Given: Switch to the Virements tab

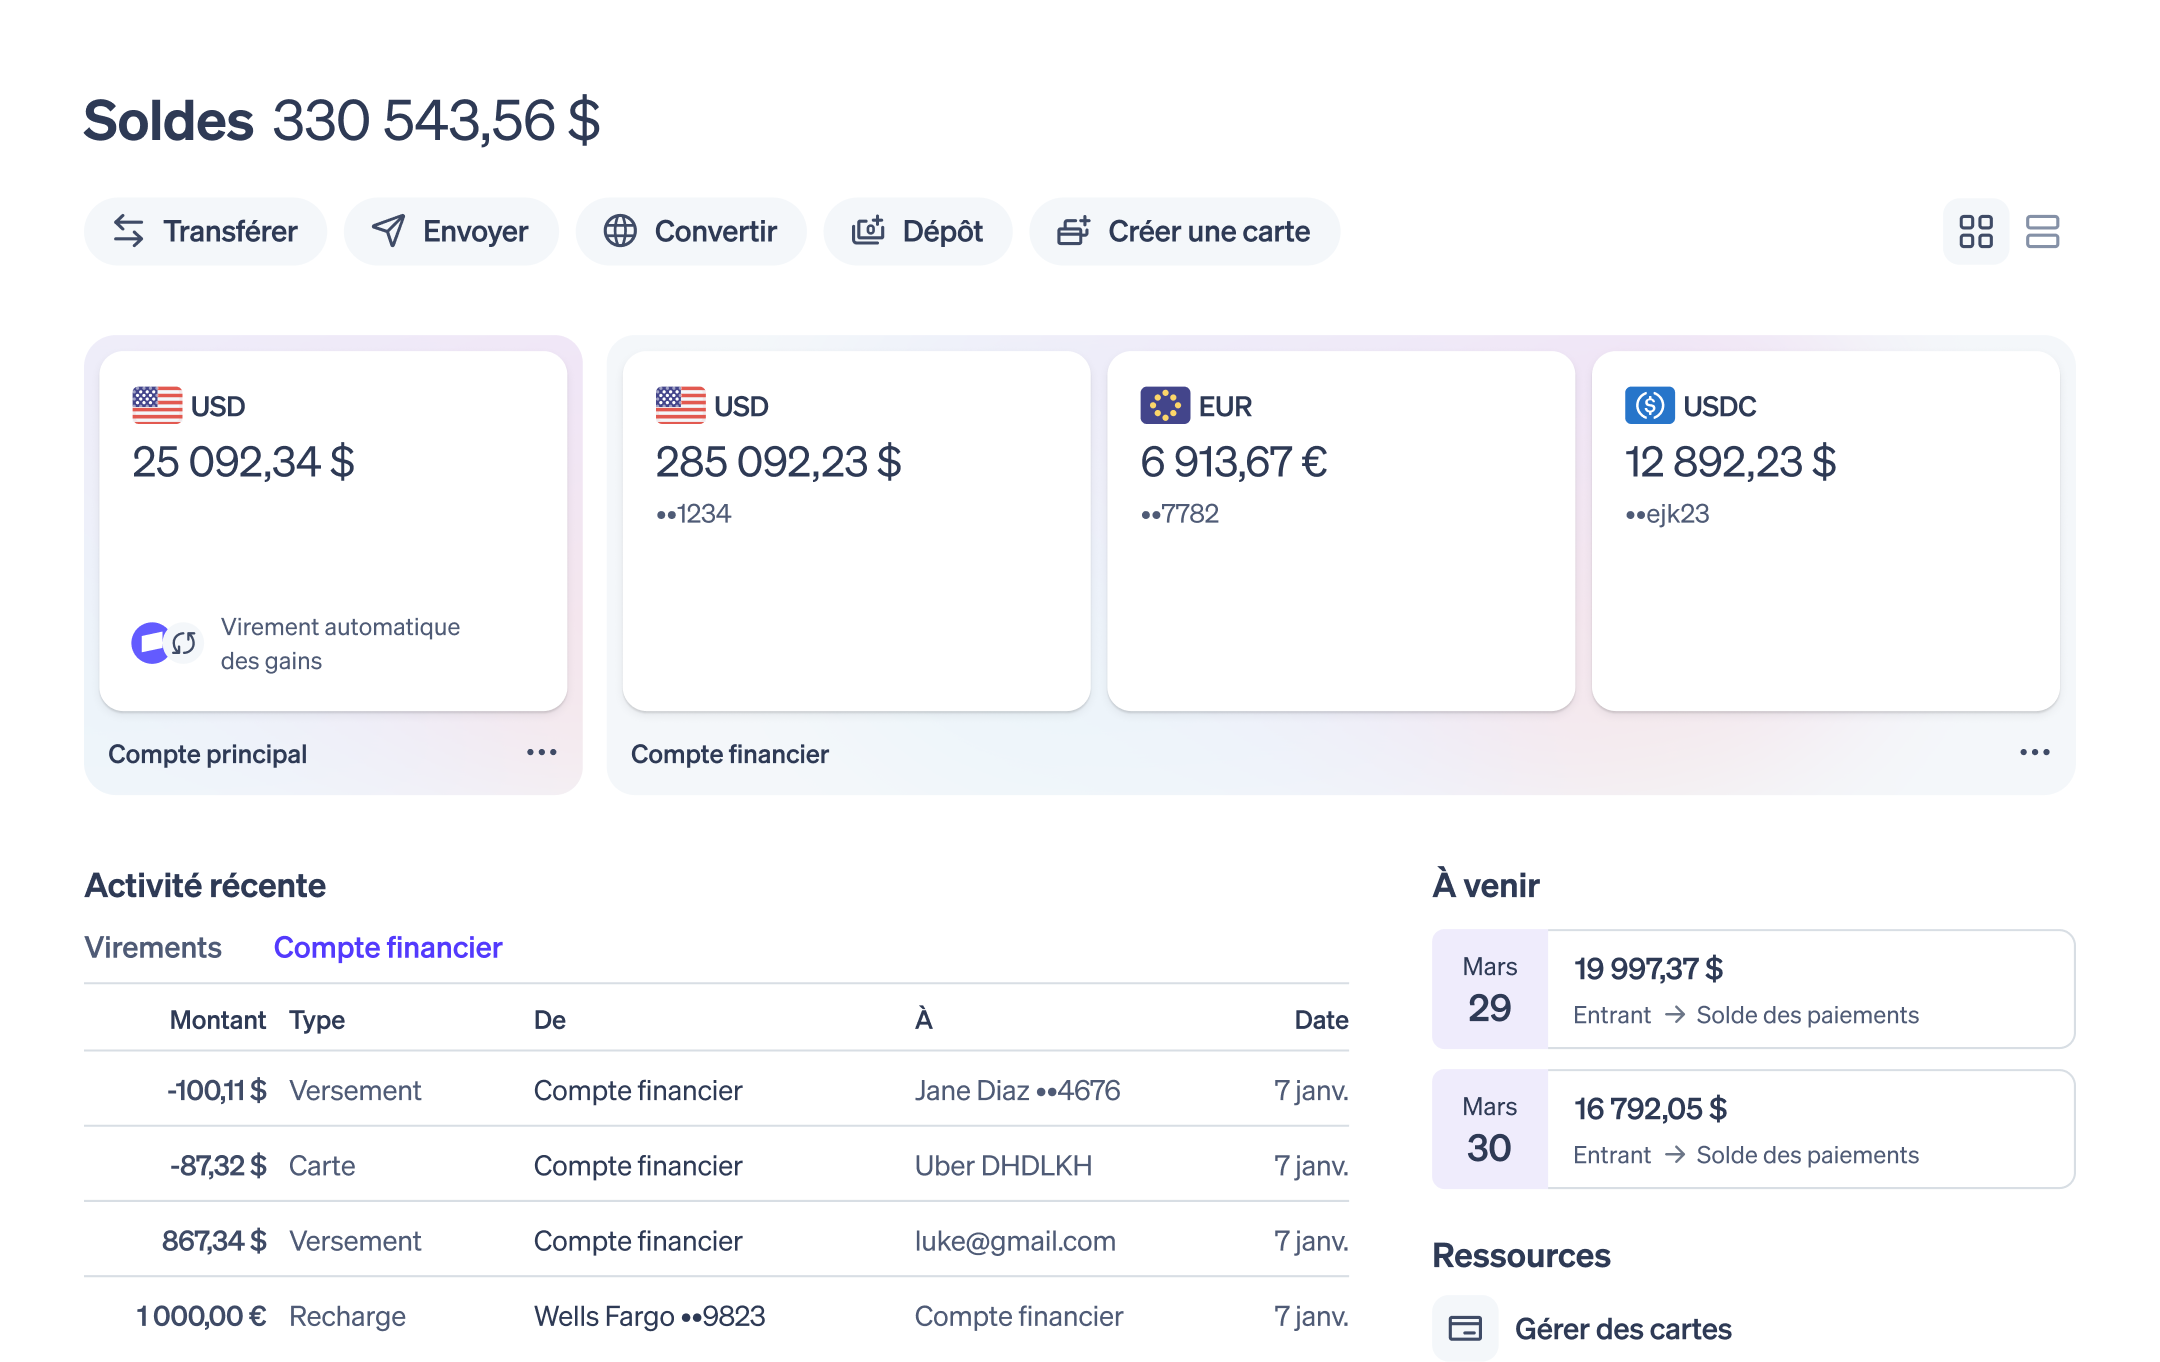Looking at the screenshot, I should (x=154, y=947).
